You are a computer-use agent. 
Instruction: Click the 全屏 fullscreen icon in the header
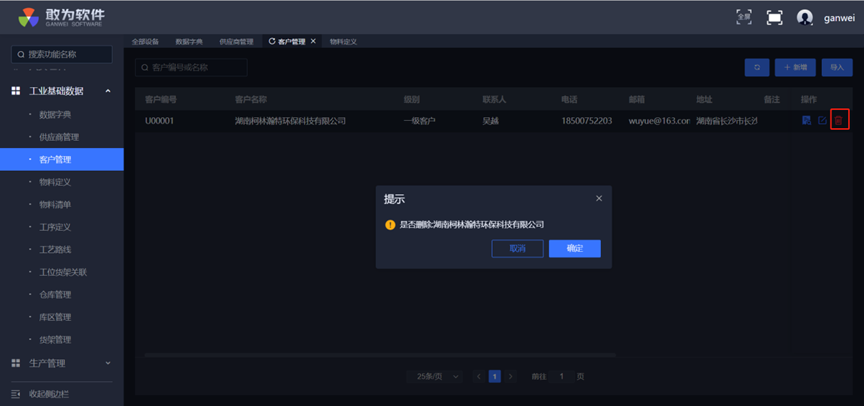point(743,17)
